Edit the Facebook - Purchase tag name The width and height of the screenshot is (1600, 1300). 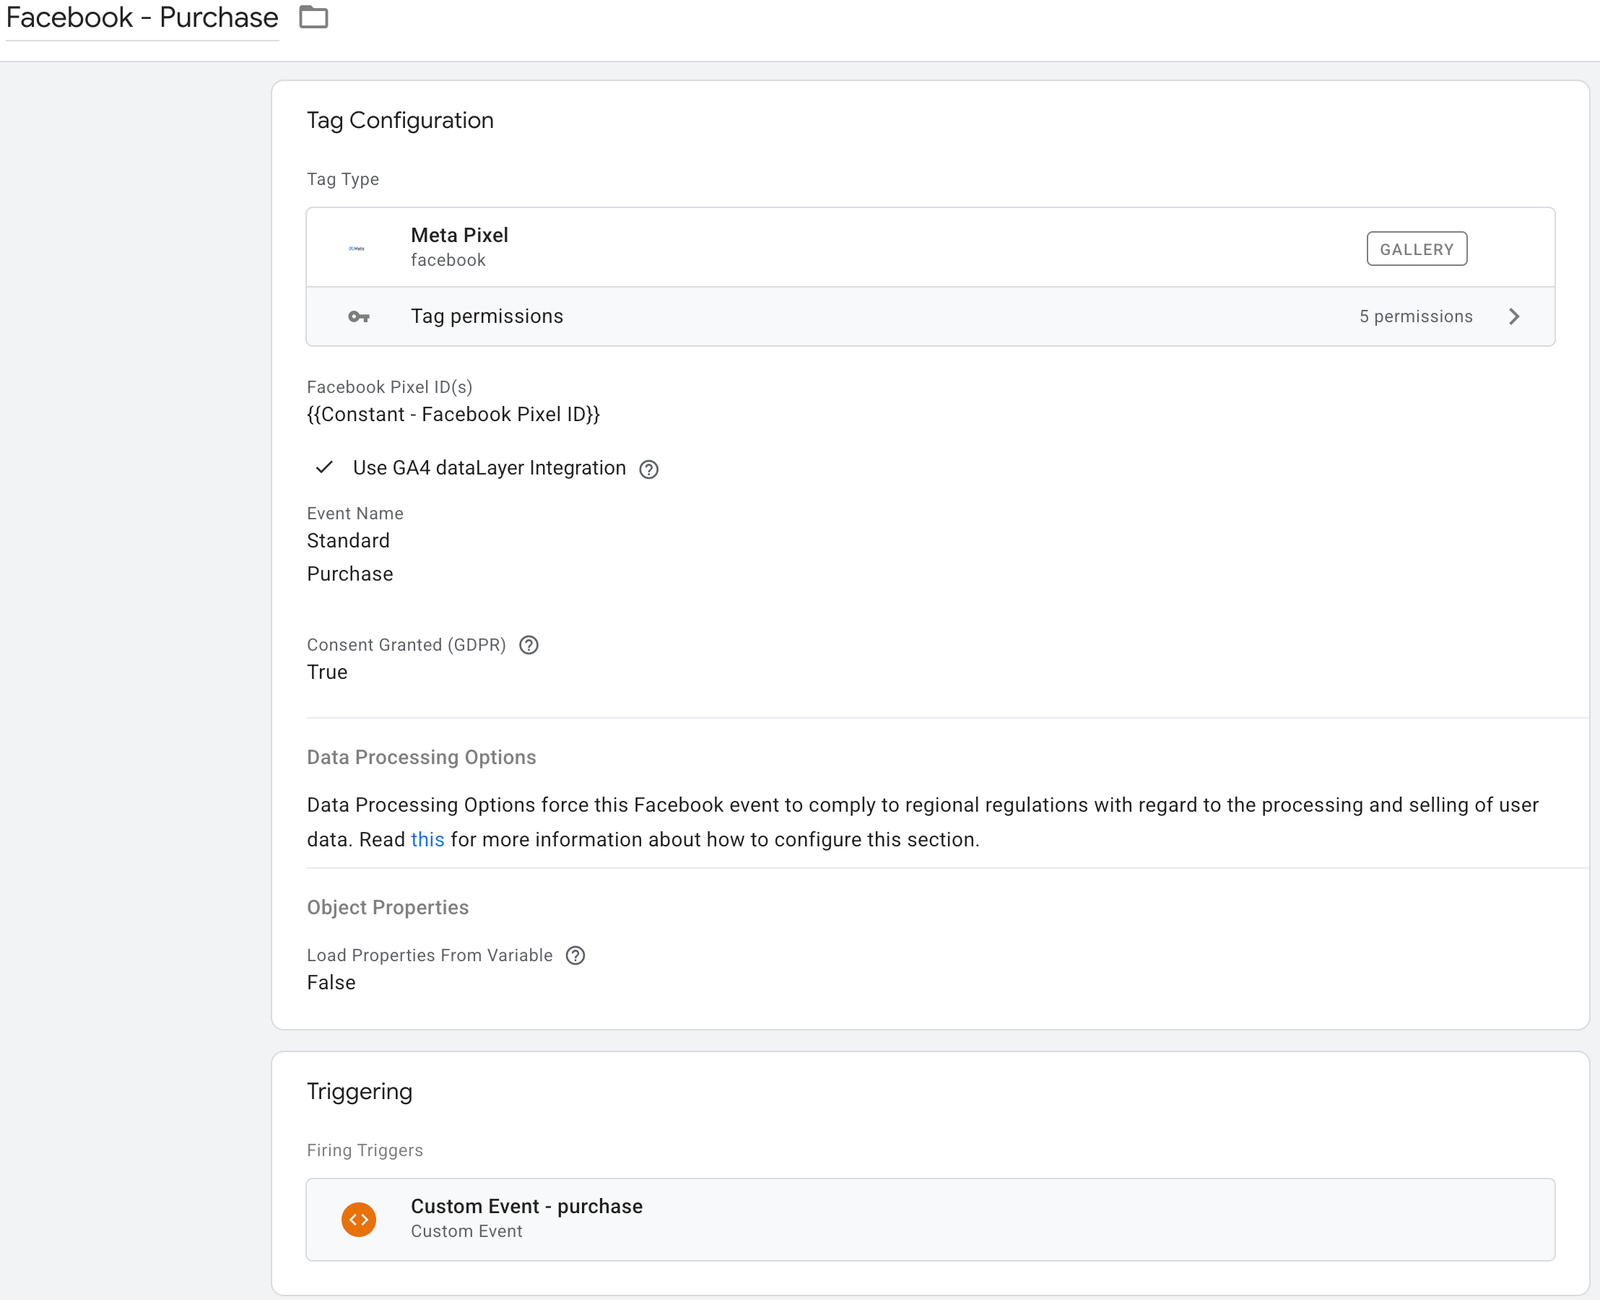(140, 17)
